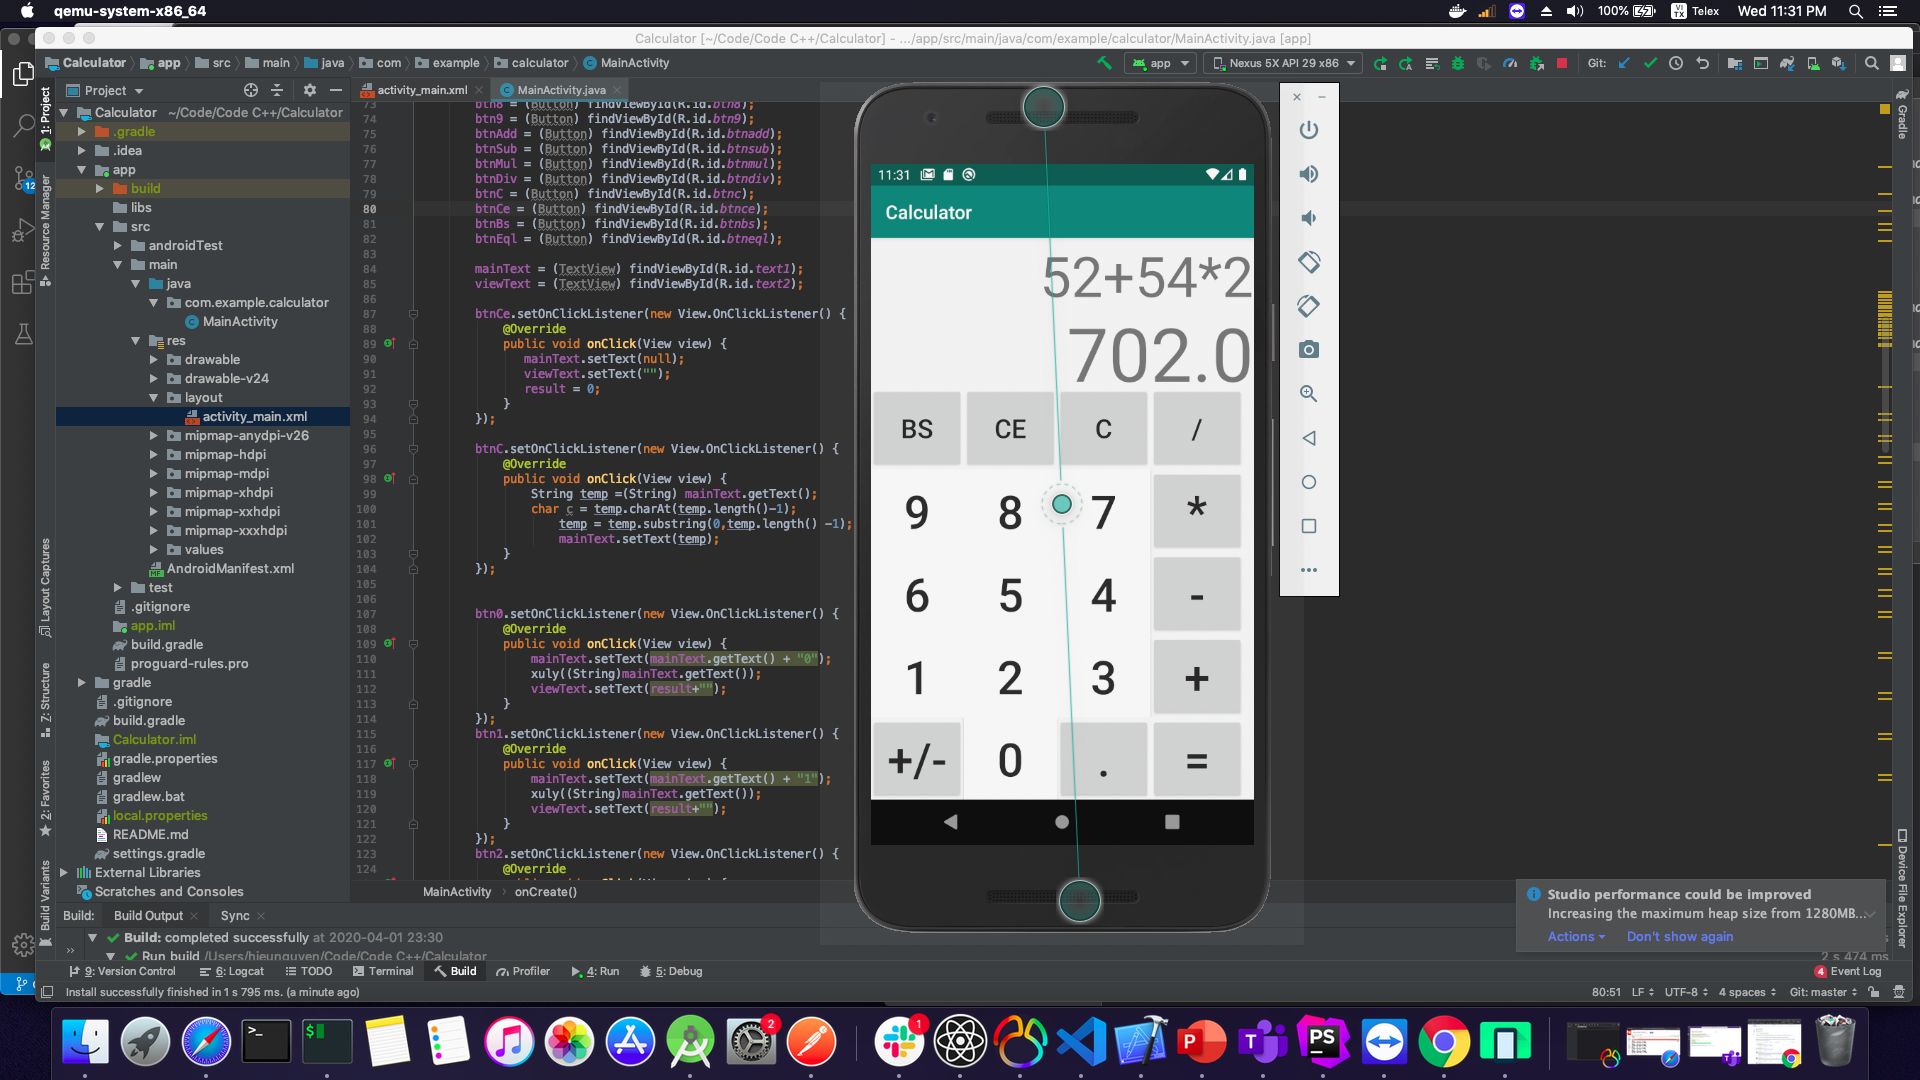Run the app with the Debug icon
The height and width of the screenshot is (1080, 1920).
[1459, 63]
